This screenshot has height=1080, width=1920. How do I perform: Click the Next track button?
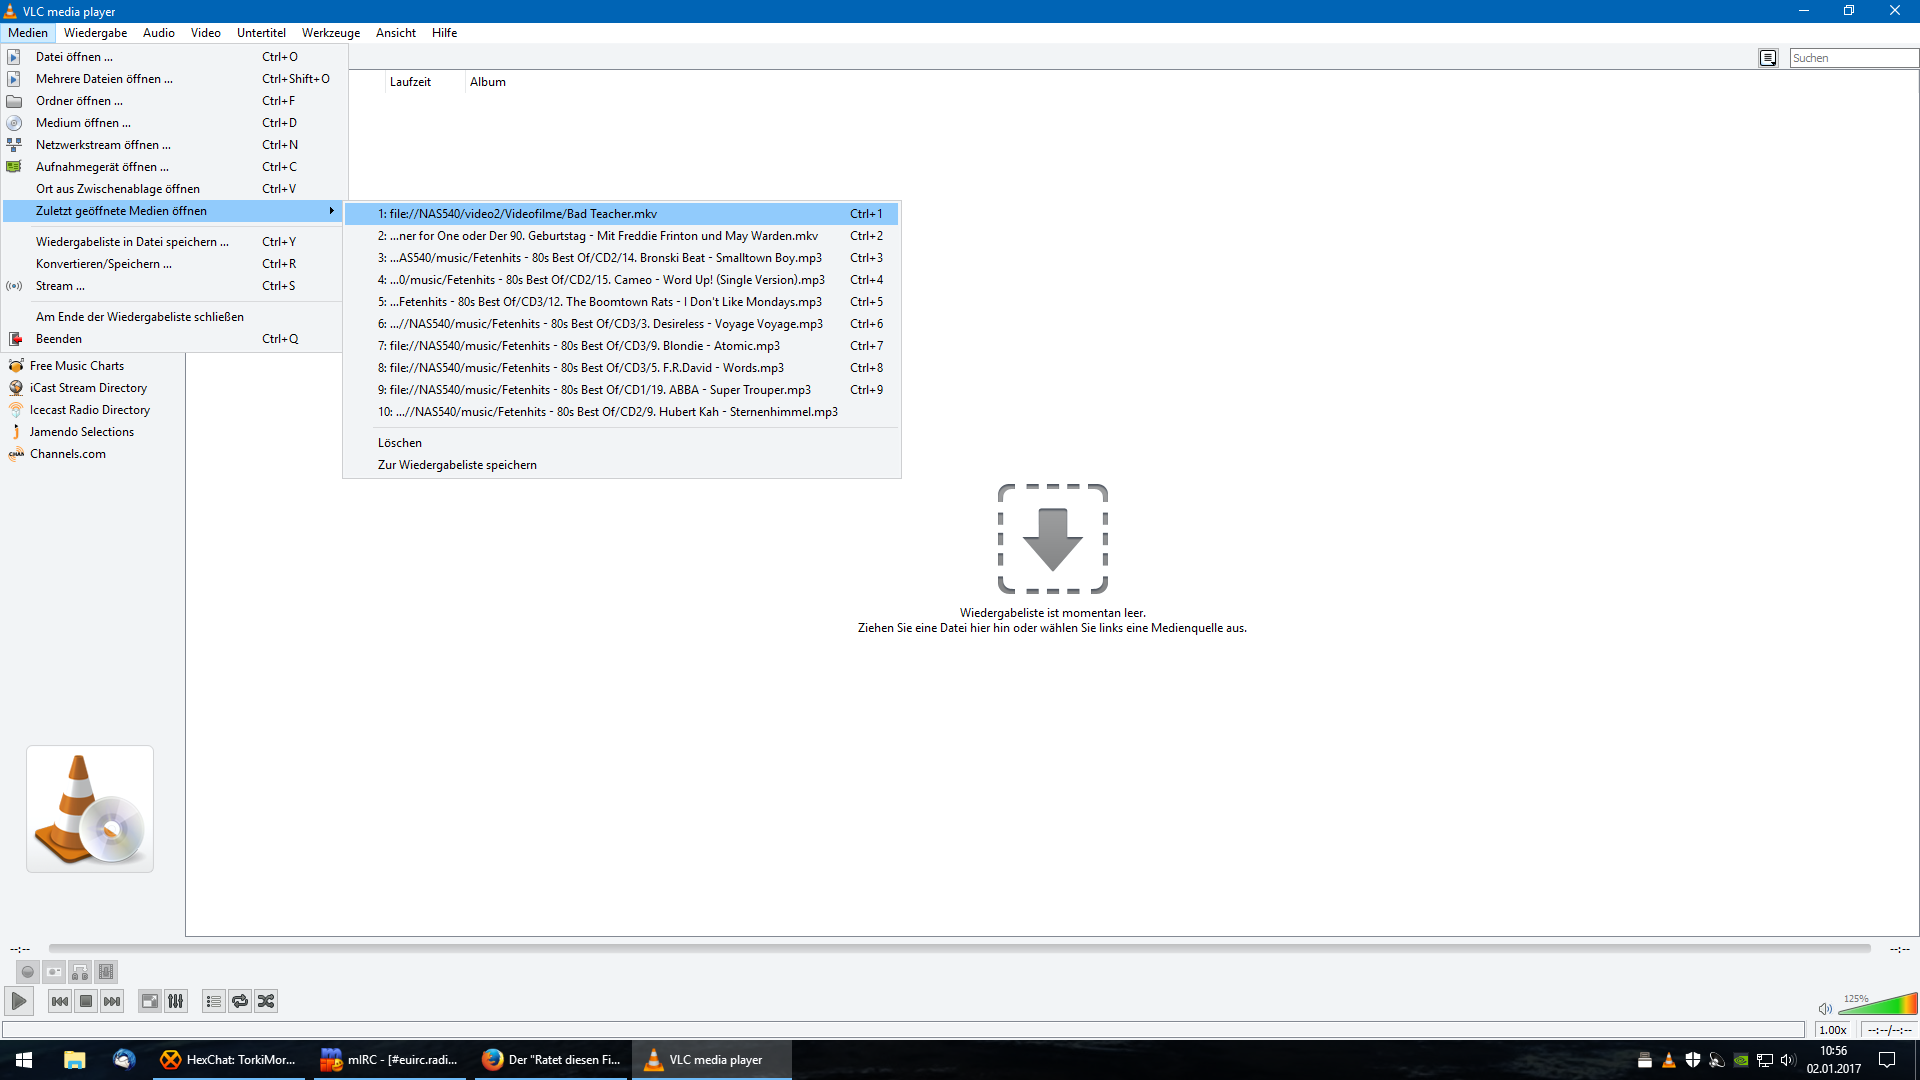click(x=112, y=1001)
